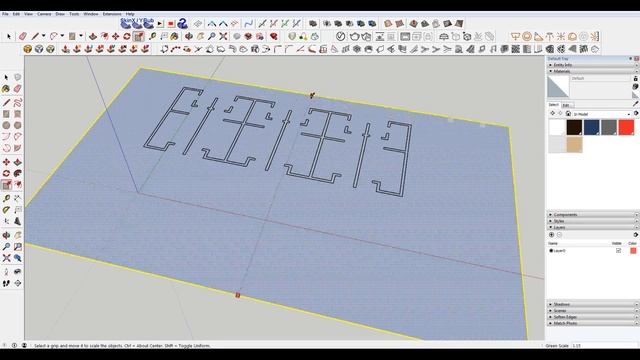This screenshot has height=360, width=640.
Task: Expand the Match Photo panel
Action: coord(593,323)
